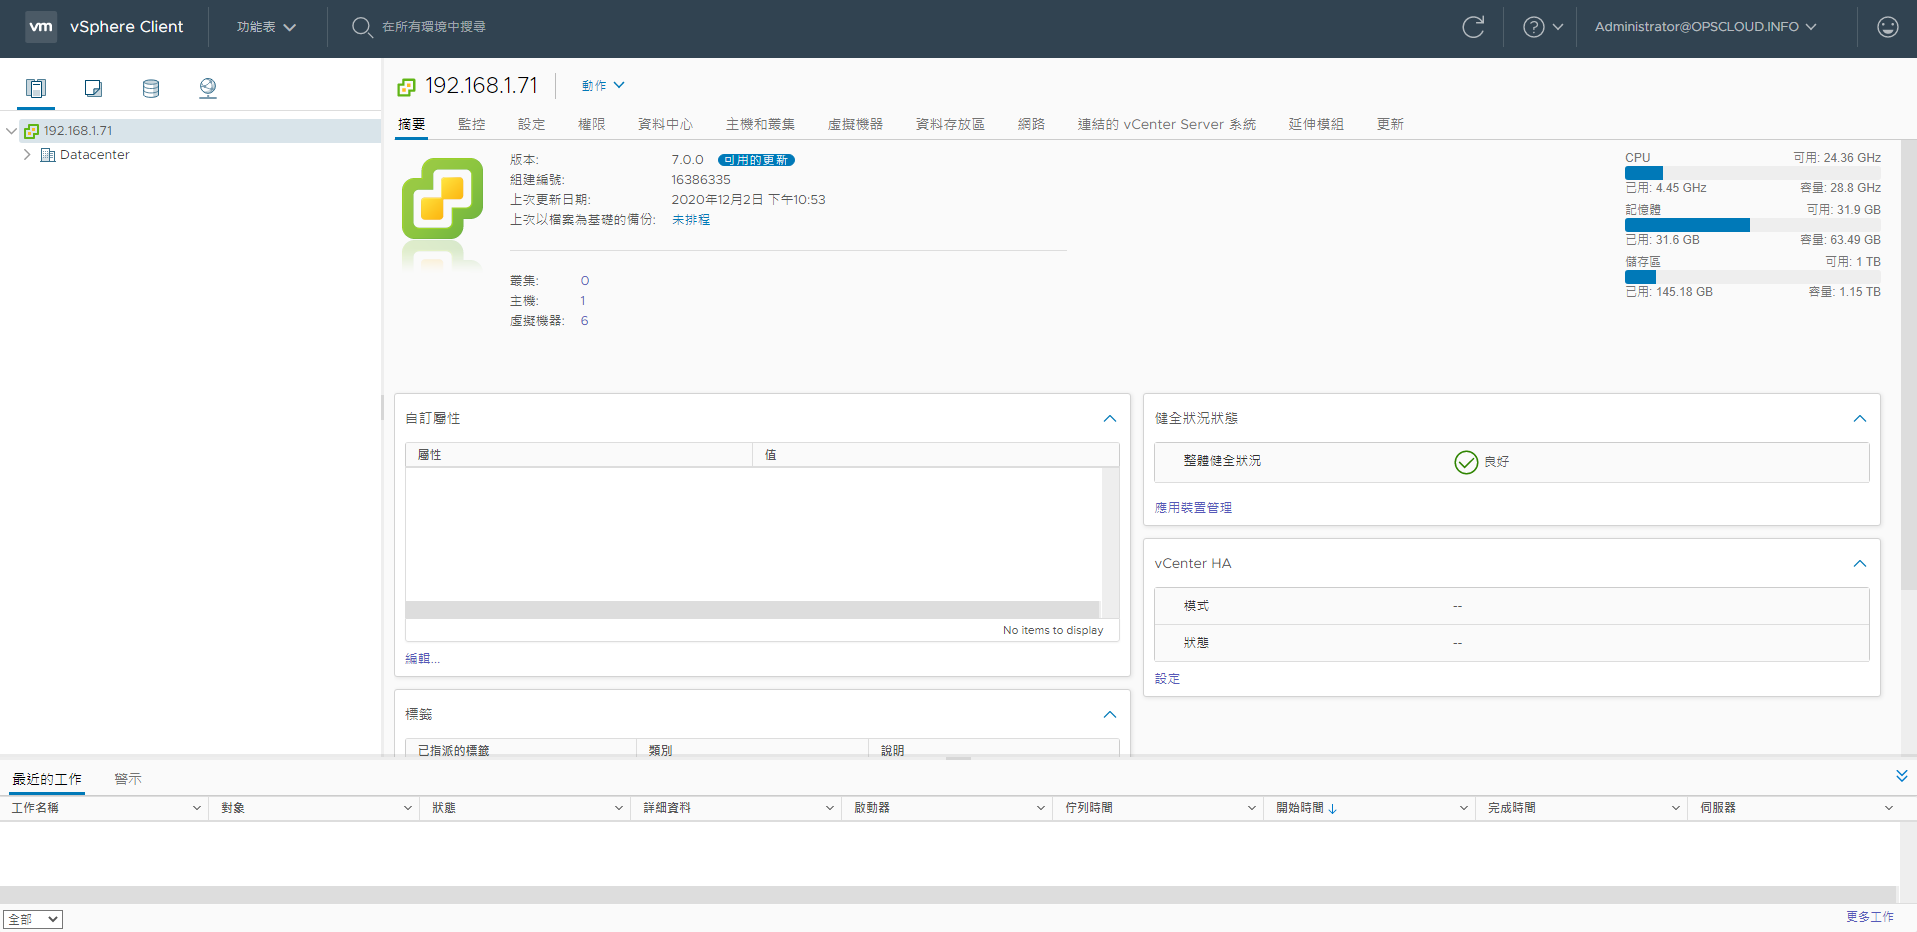Collapse the 標籤 panel
The width and height of the screenshot is (1917, 932).
[x=1109, y=714]
